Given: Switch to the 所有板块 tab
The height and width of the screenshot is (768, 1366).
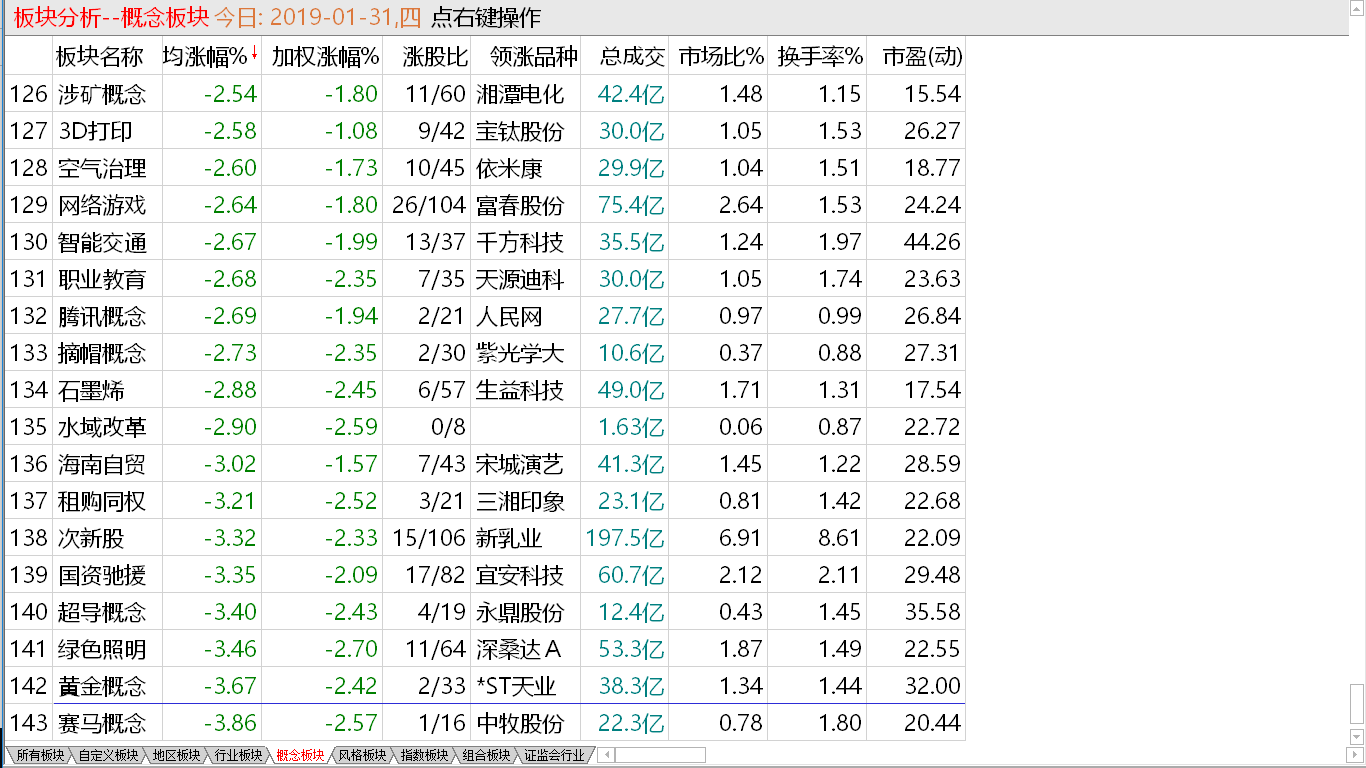Looking at the screenshot, I should 38,755.
